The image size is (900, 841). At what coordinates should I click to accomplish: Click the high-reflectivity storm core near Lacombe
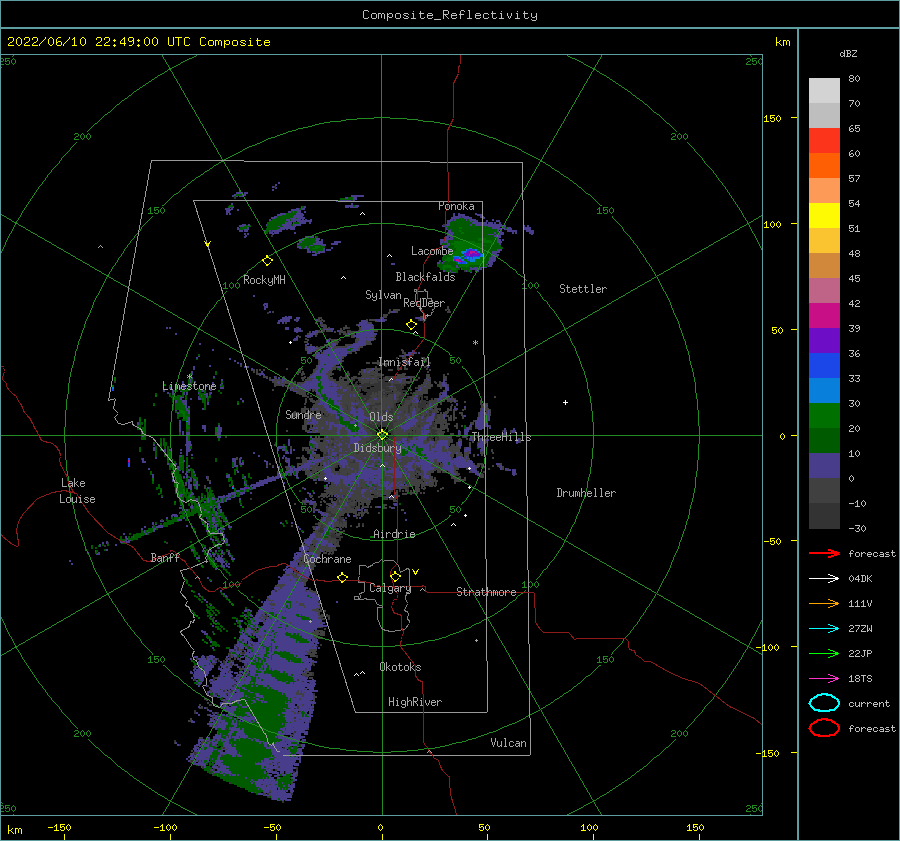coord(470,255)
